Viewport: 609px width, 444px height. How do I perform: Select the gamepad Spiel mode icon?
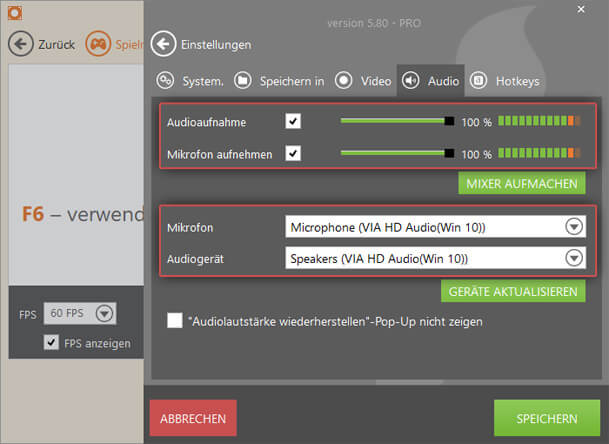coord(98,44)
